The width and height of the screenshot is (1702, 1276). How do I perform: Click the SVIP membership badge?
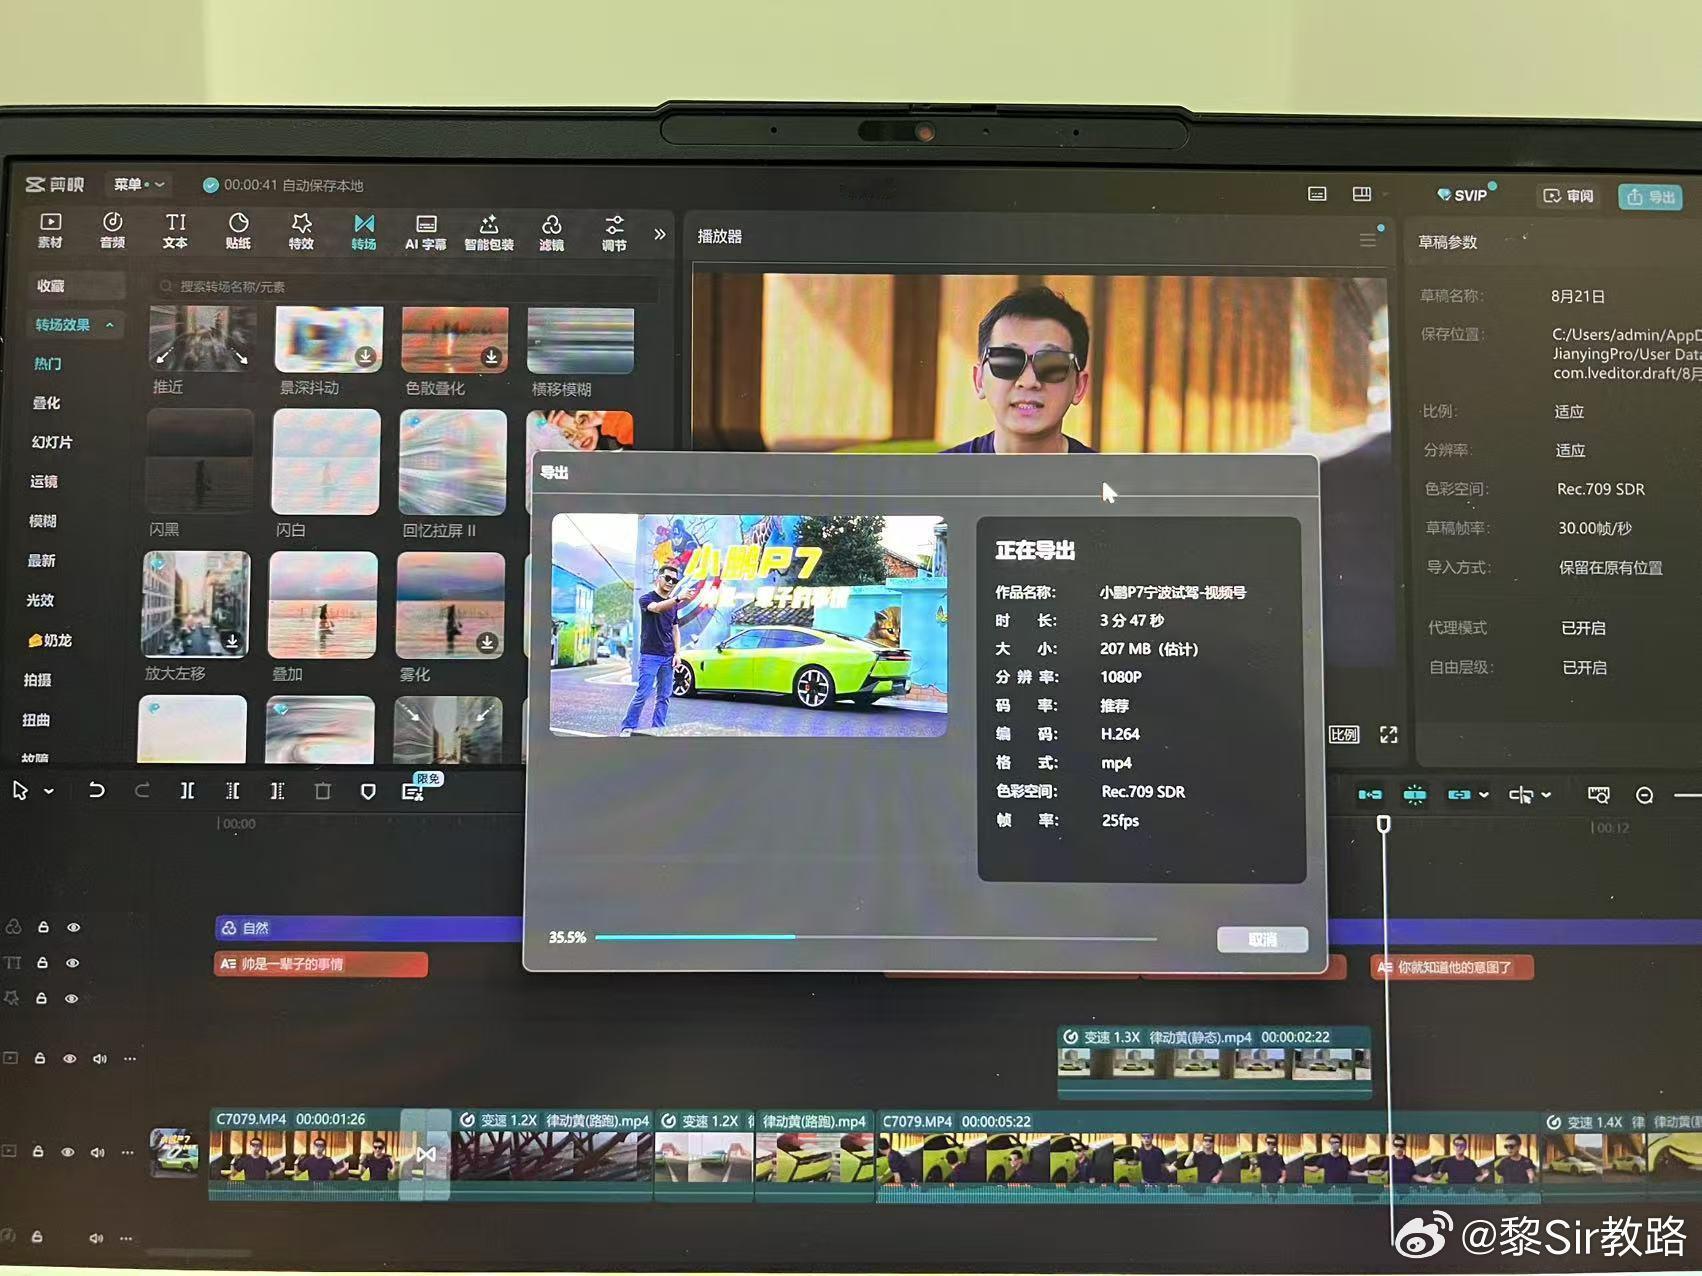1463,194
